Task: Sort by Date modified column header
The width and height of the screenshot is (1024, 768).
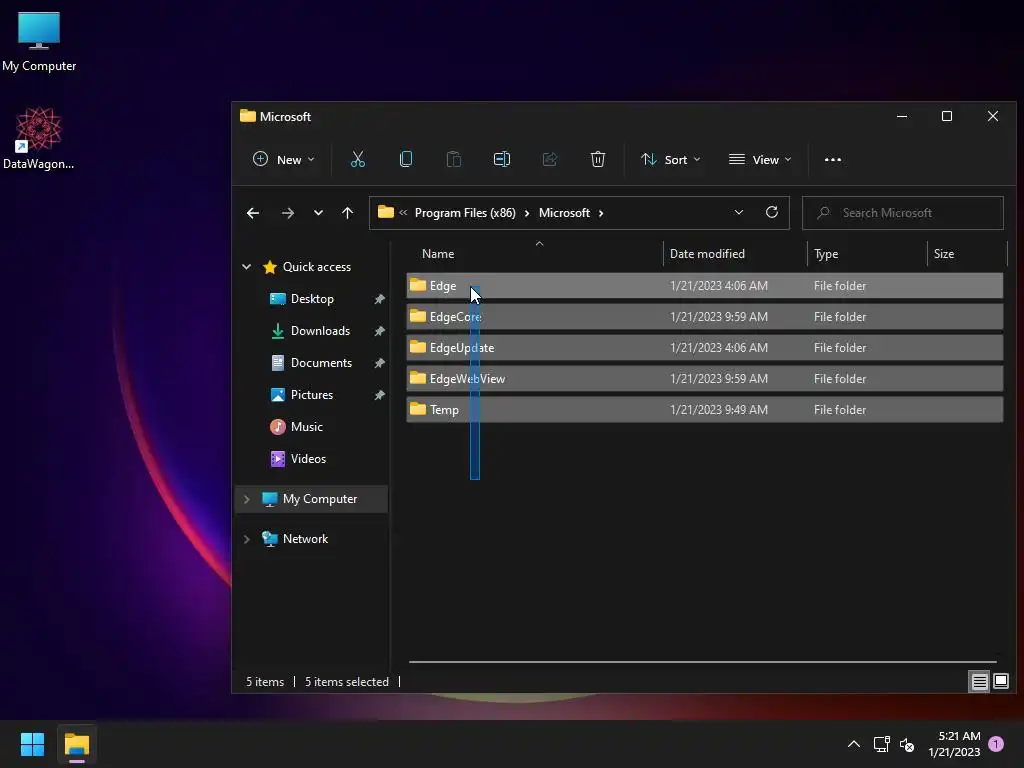Action: [x=735, y=254]
